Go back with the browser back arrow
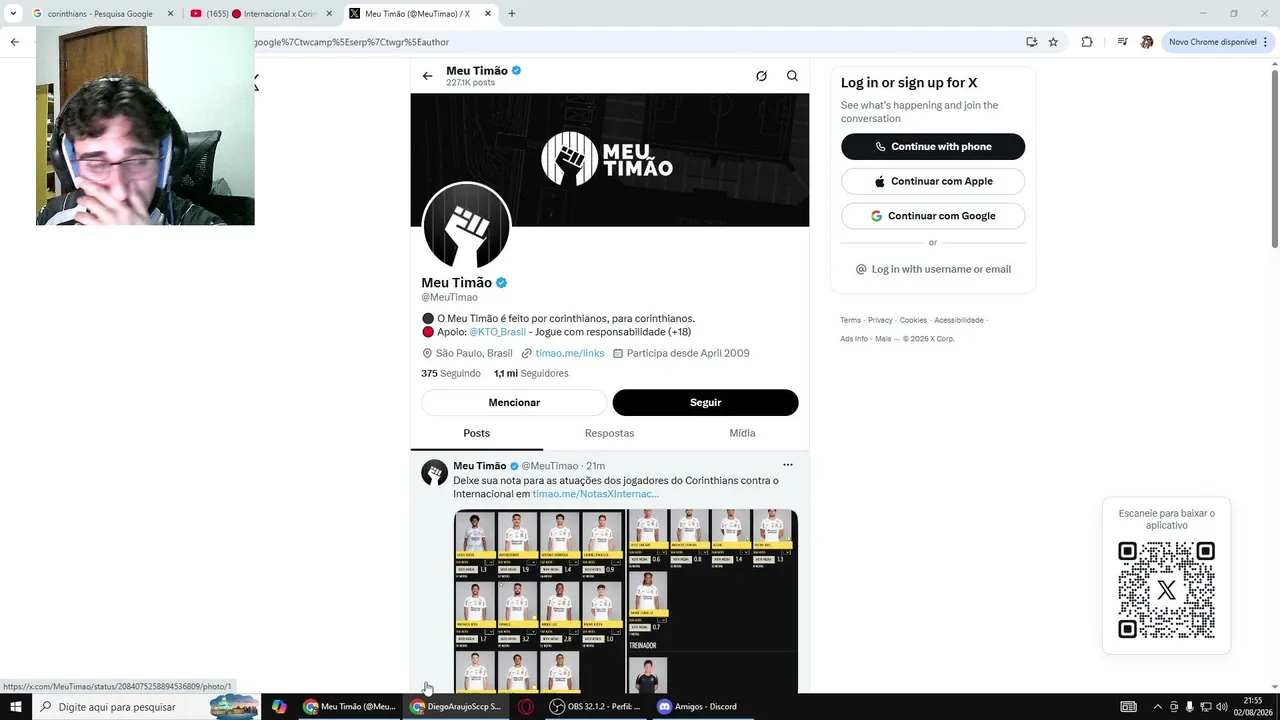This screenshot has height=720, width=1280. point(14,42)
